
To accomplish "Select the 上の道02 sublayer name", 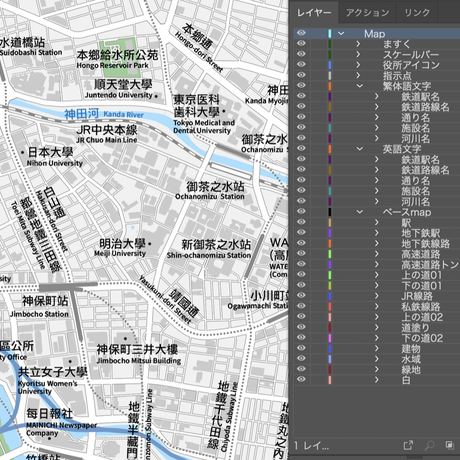I will [422, 317].
